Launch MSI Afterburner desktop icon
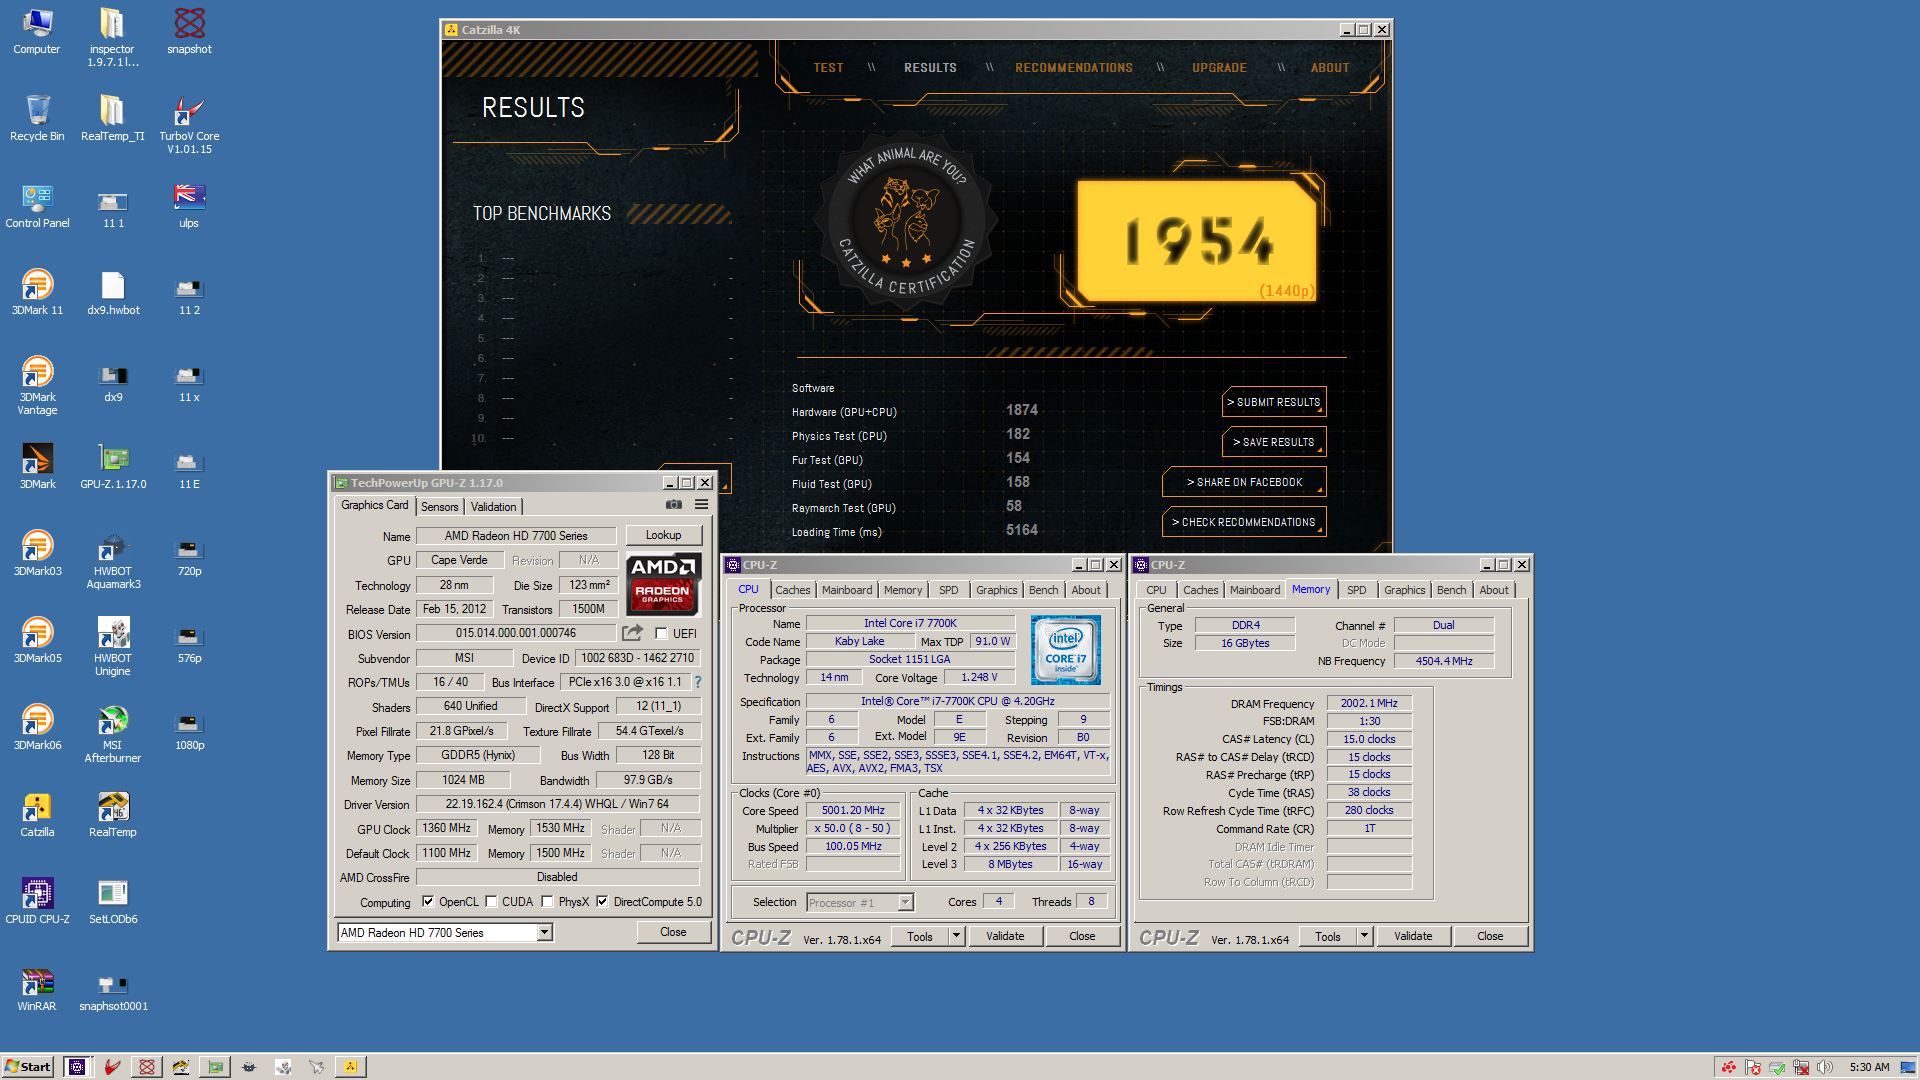The image size is (1920, 1080). click(113, 732)
